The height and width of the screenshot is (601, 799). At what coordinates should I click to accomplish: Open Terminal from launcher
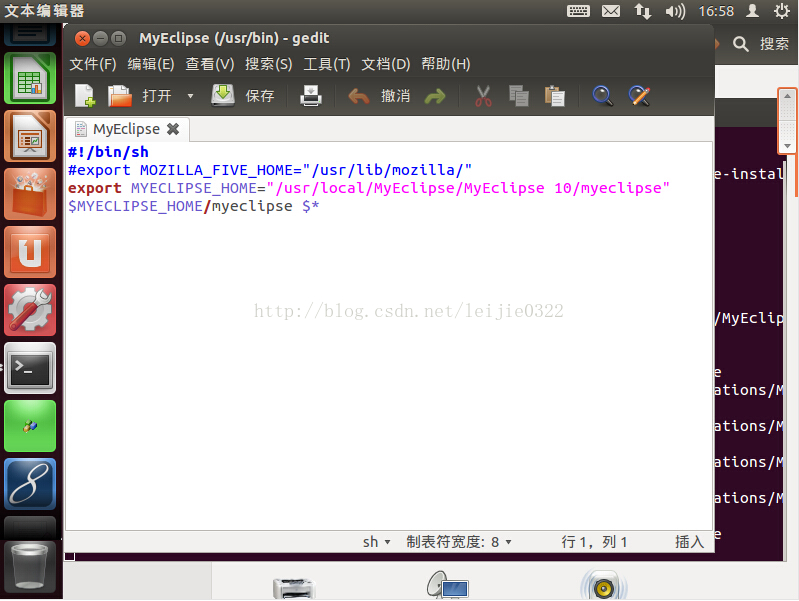[x=30, y=368]
